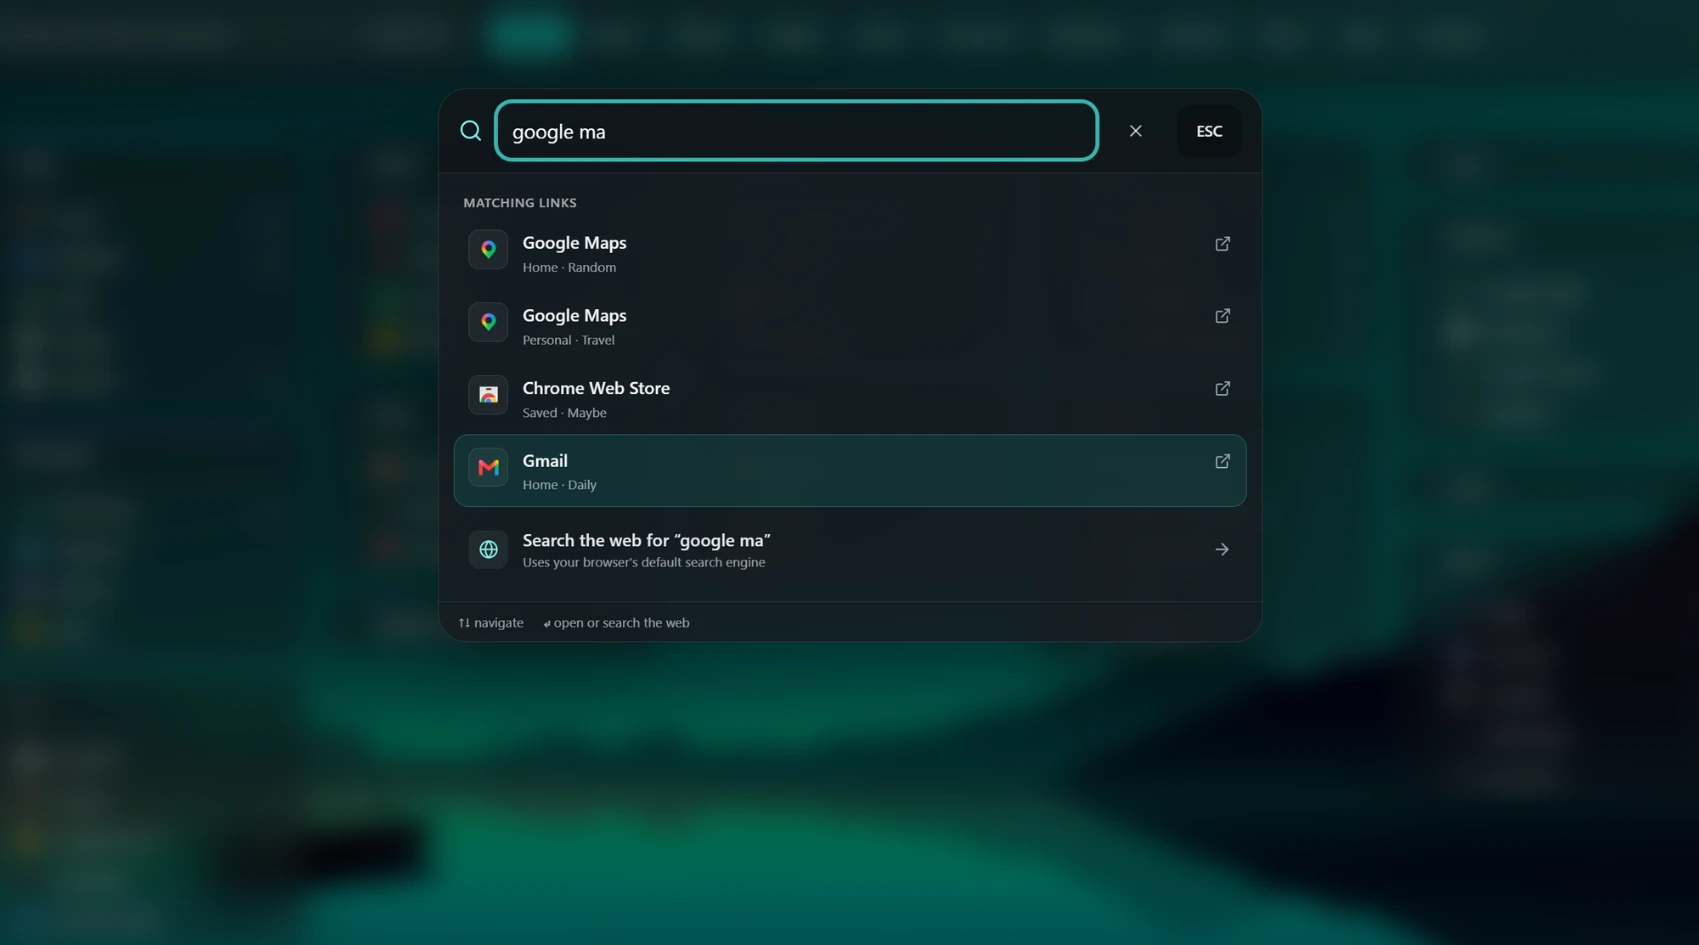Open Google Maps result under Personal · Travel

850,326
